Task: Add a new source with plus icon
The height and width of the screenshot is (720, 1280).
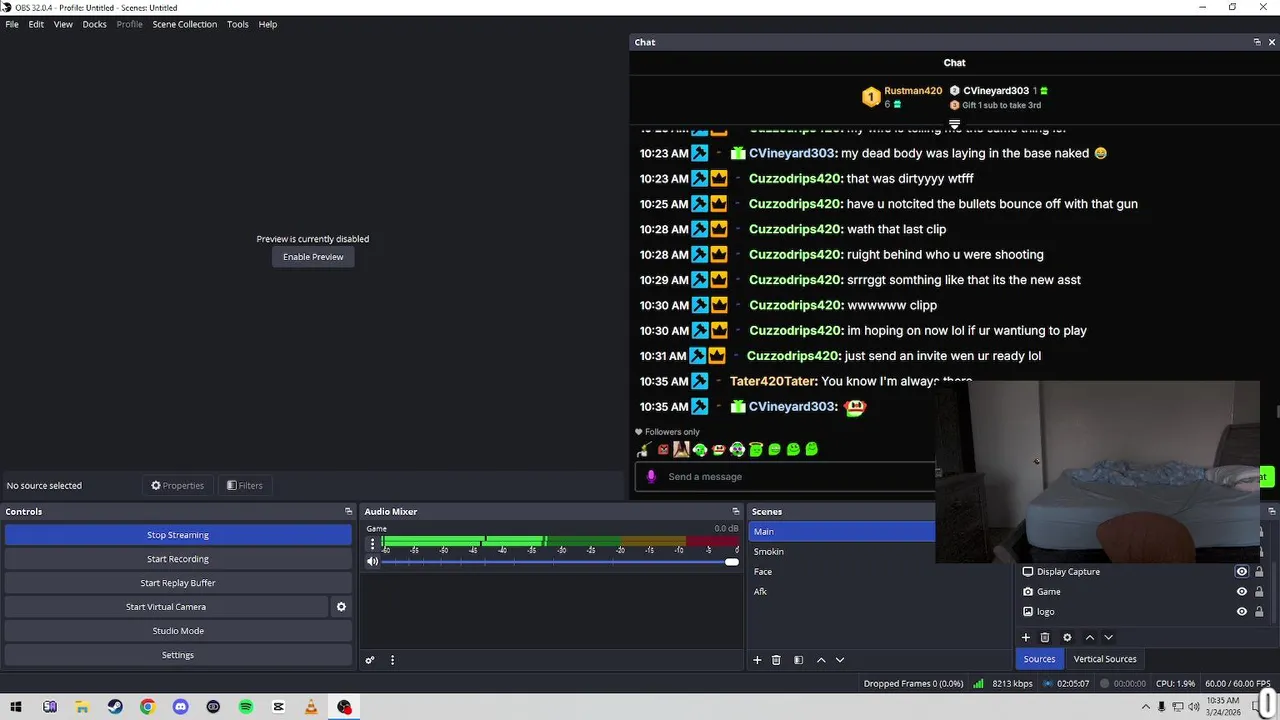Action: coord(1025,637)
